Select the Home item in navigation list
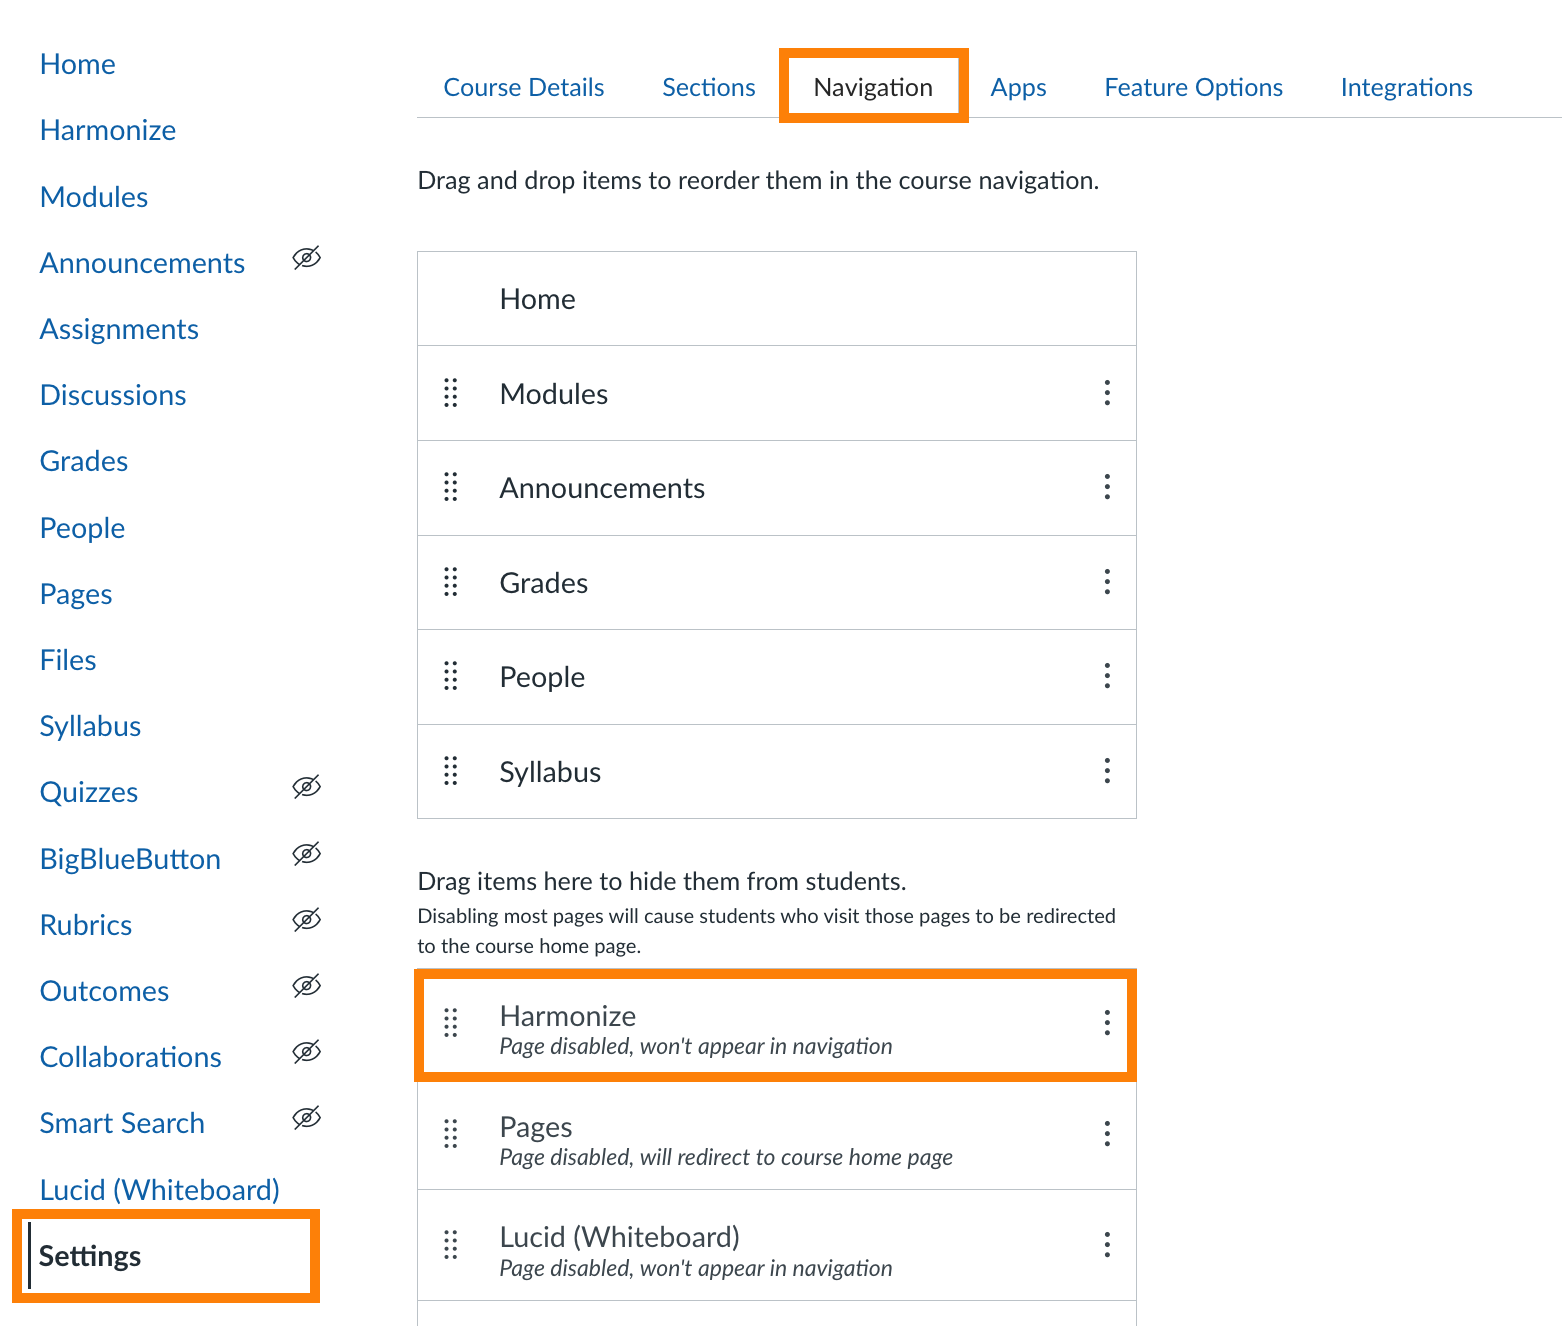1562x1326 pixels. pos(538,299)
